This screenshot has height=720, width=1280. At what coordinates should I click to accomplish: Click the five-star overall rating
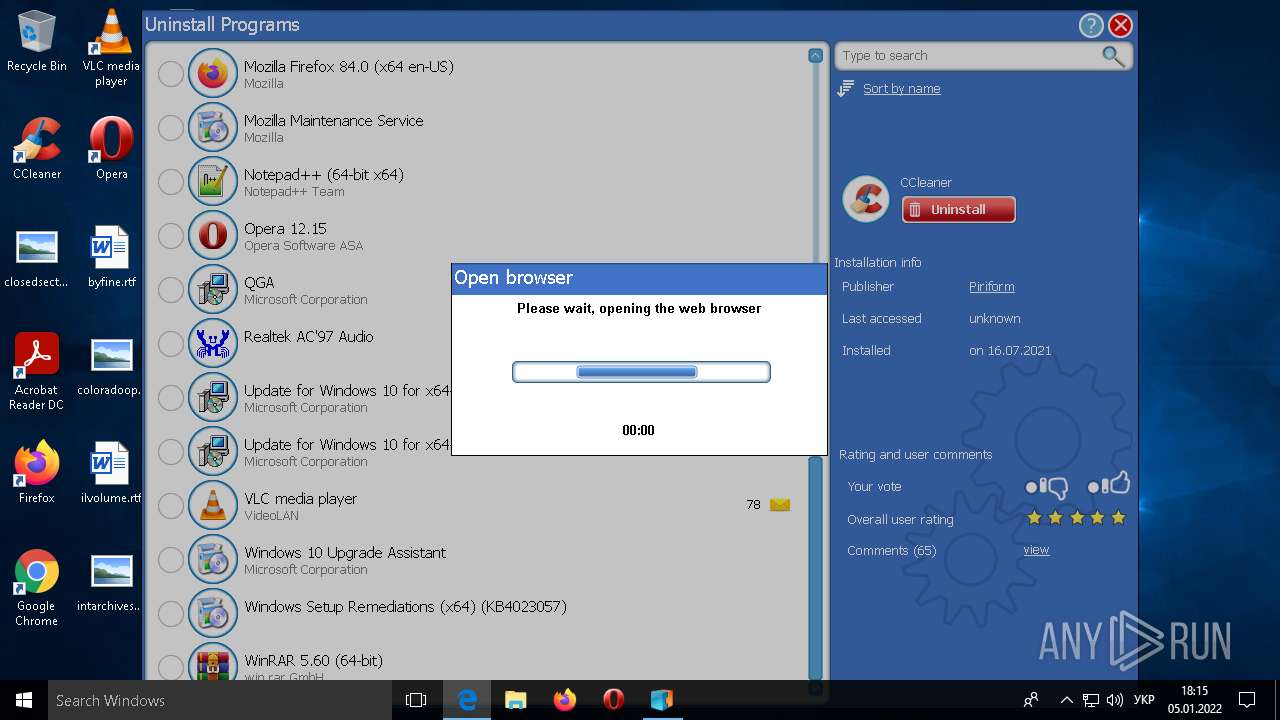coord(1077,518)
